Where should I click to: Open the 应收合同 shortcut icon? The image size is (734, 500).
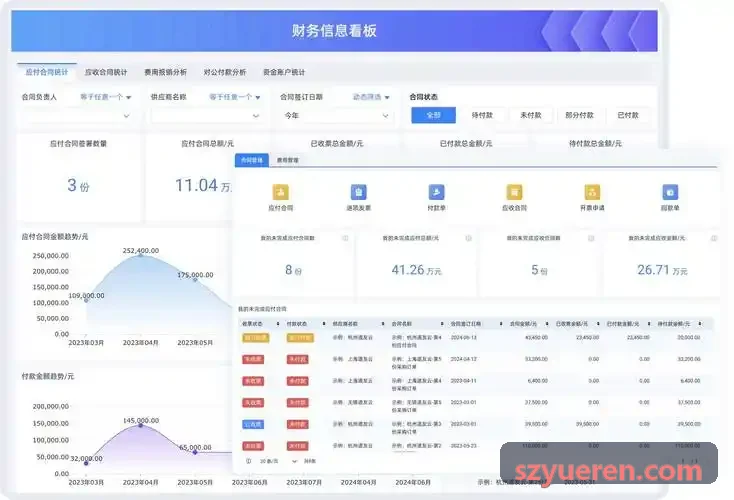[514, 192]
